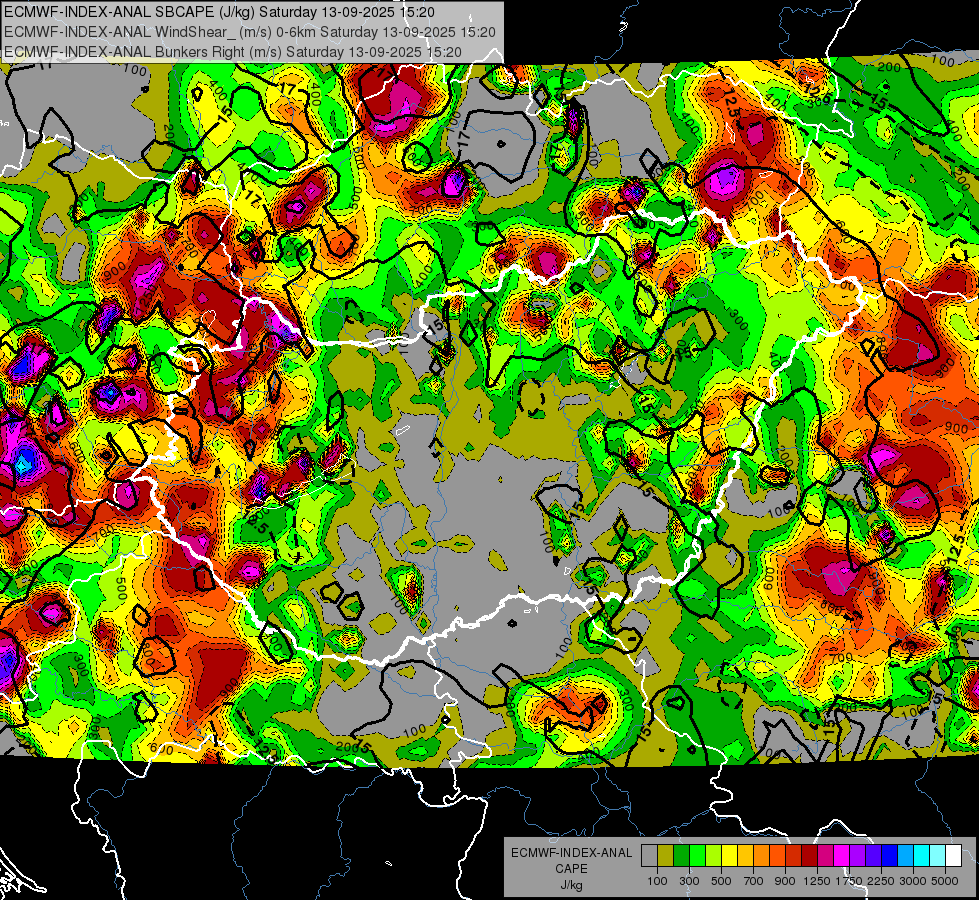The height and width of the screenshot is (900, 979).
Task: Click the gray swatch in CAPE legend
Action: (x=649, y=855)
